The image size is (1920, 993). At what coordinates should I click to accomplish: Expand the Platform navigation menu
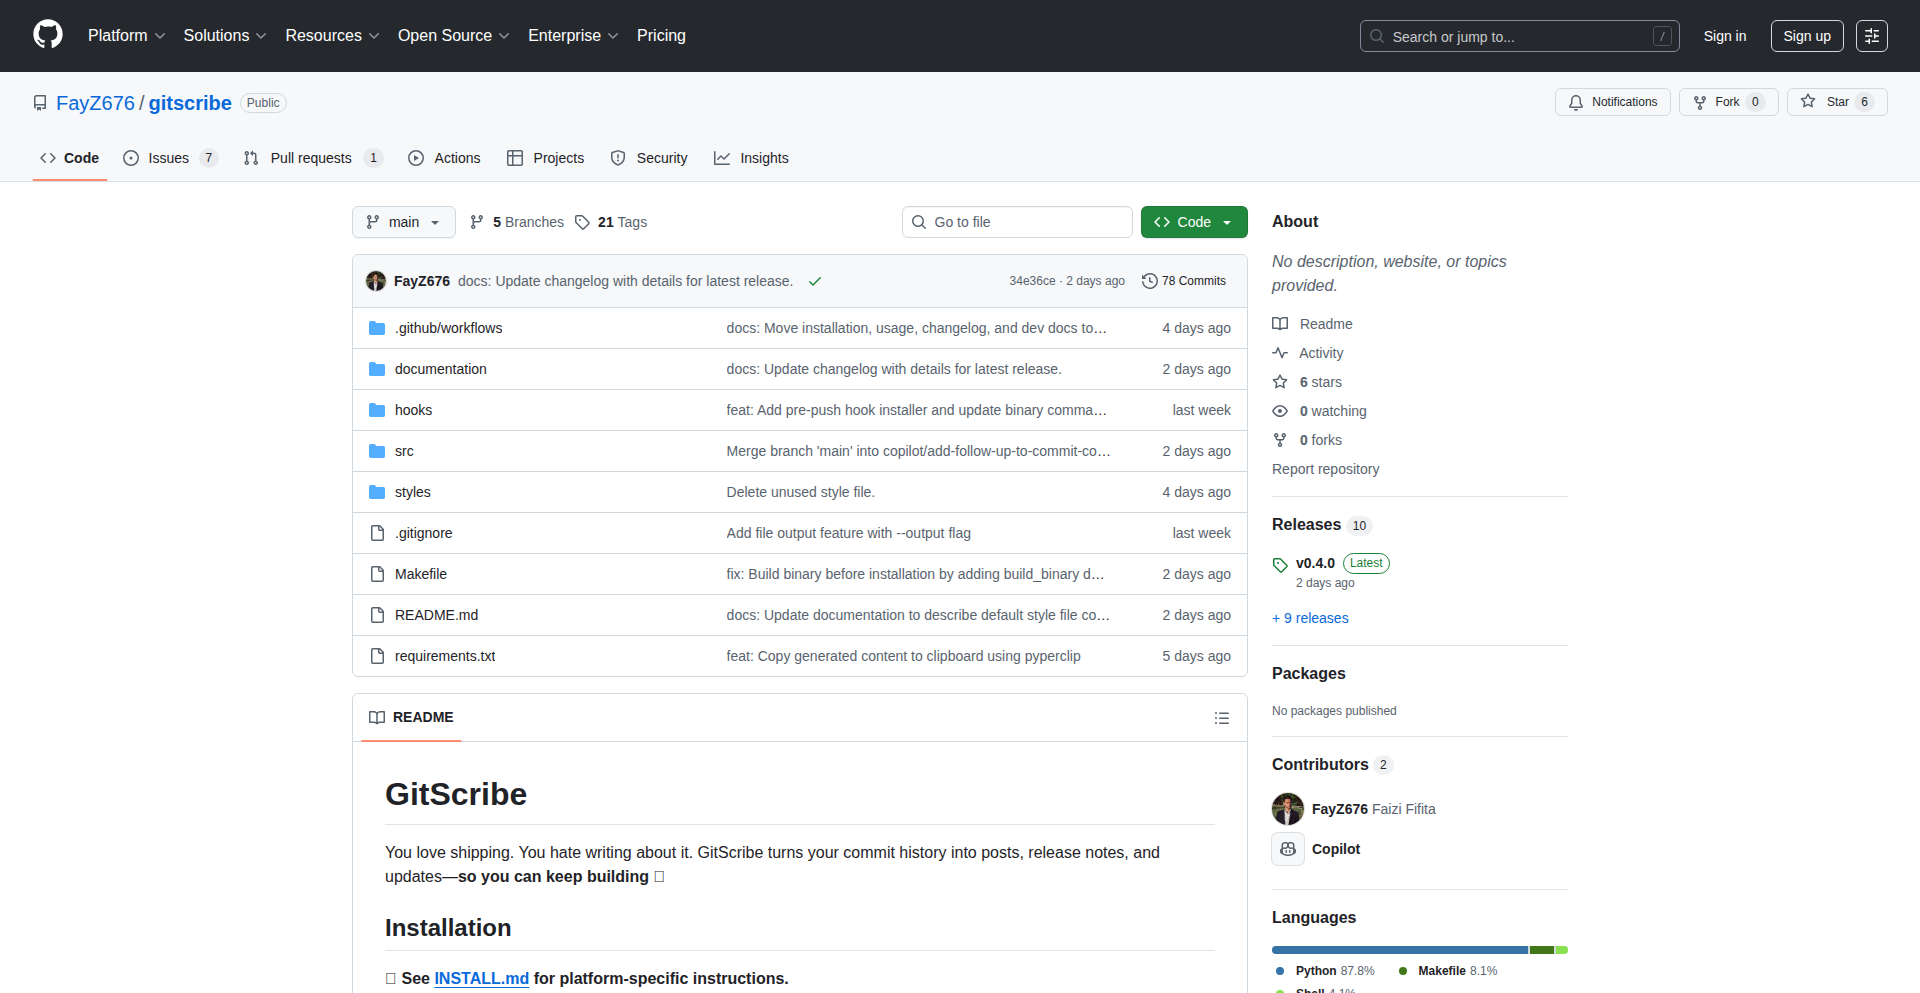[x=126, y=36]
